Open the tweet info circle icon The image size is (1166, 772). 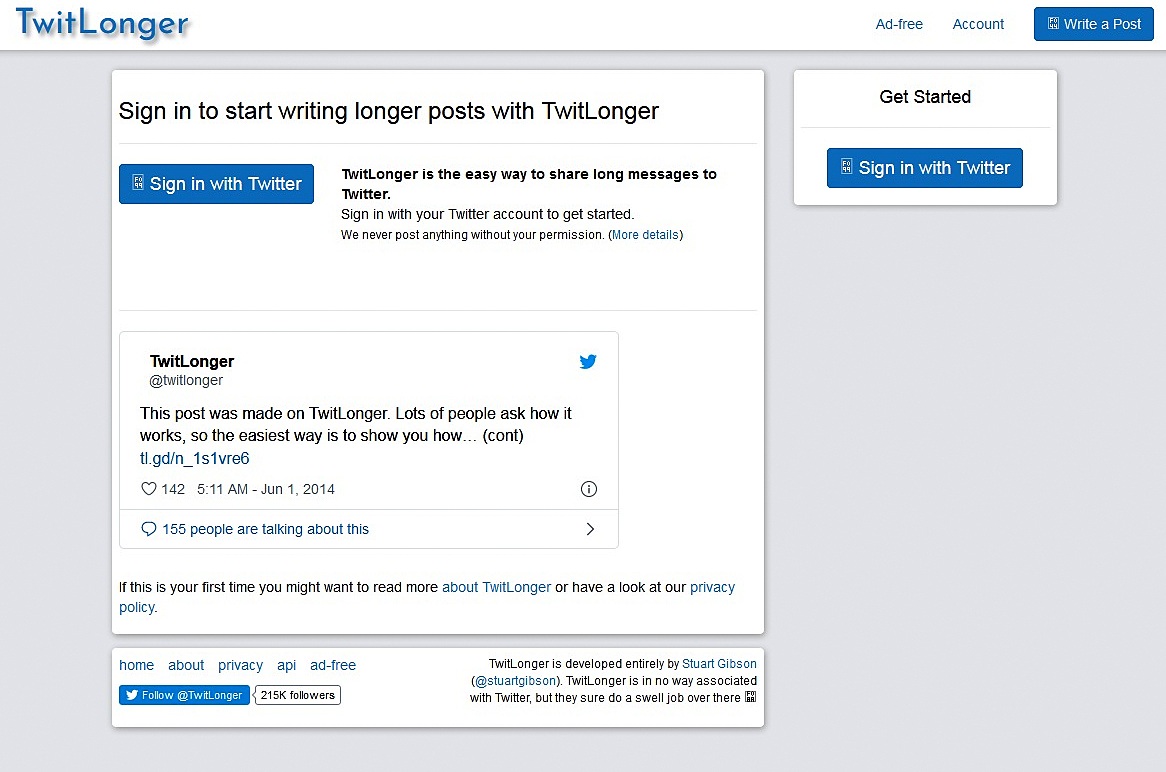pos(588,489)
